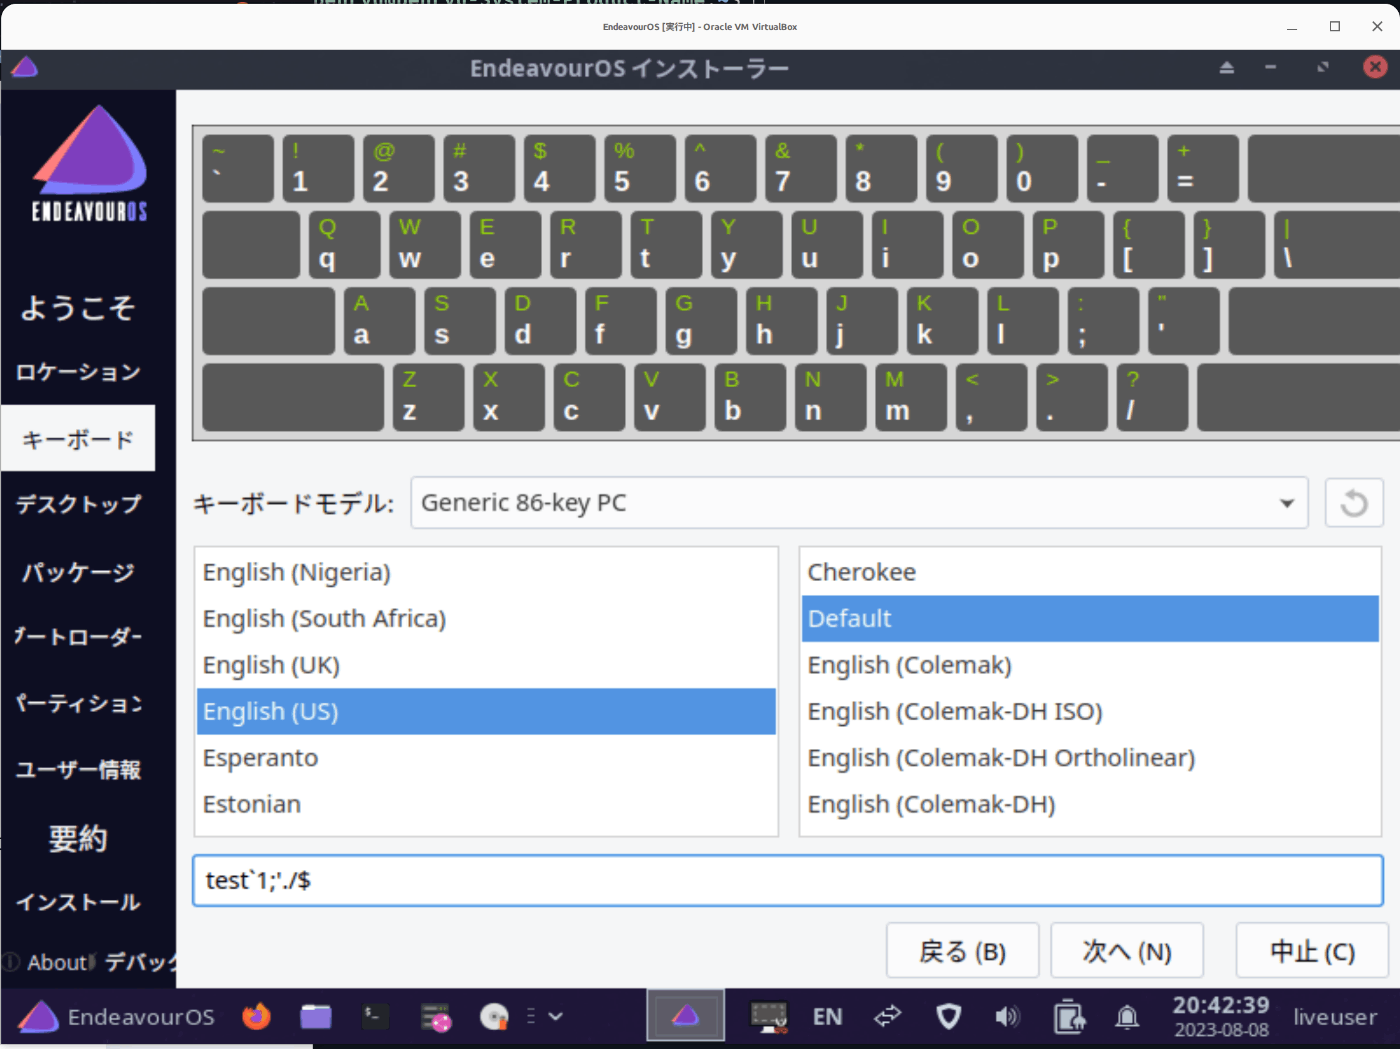This screenshot has width=1400, height=1049.
Task: Select the installer task button in the panel
Action: pyautogui.click(x=685, y=1016)
